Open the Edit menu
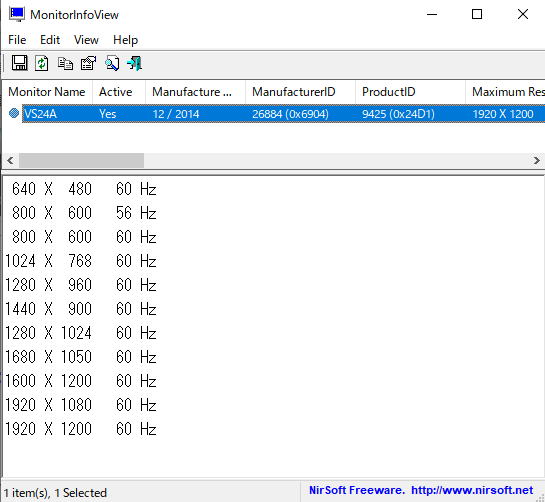The image size is (545, 502). [x=50, y=40]
